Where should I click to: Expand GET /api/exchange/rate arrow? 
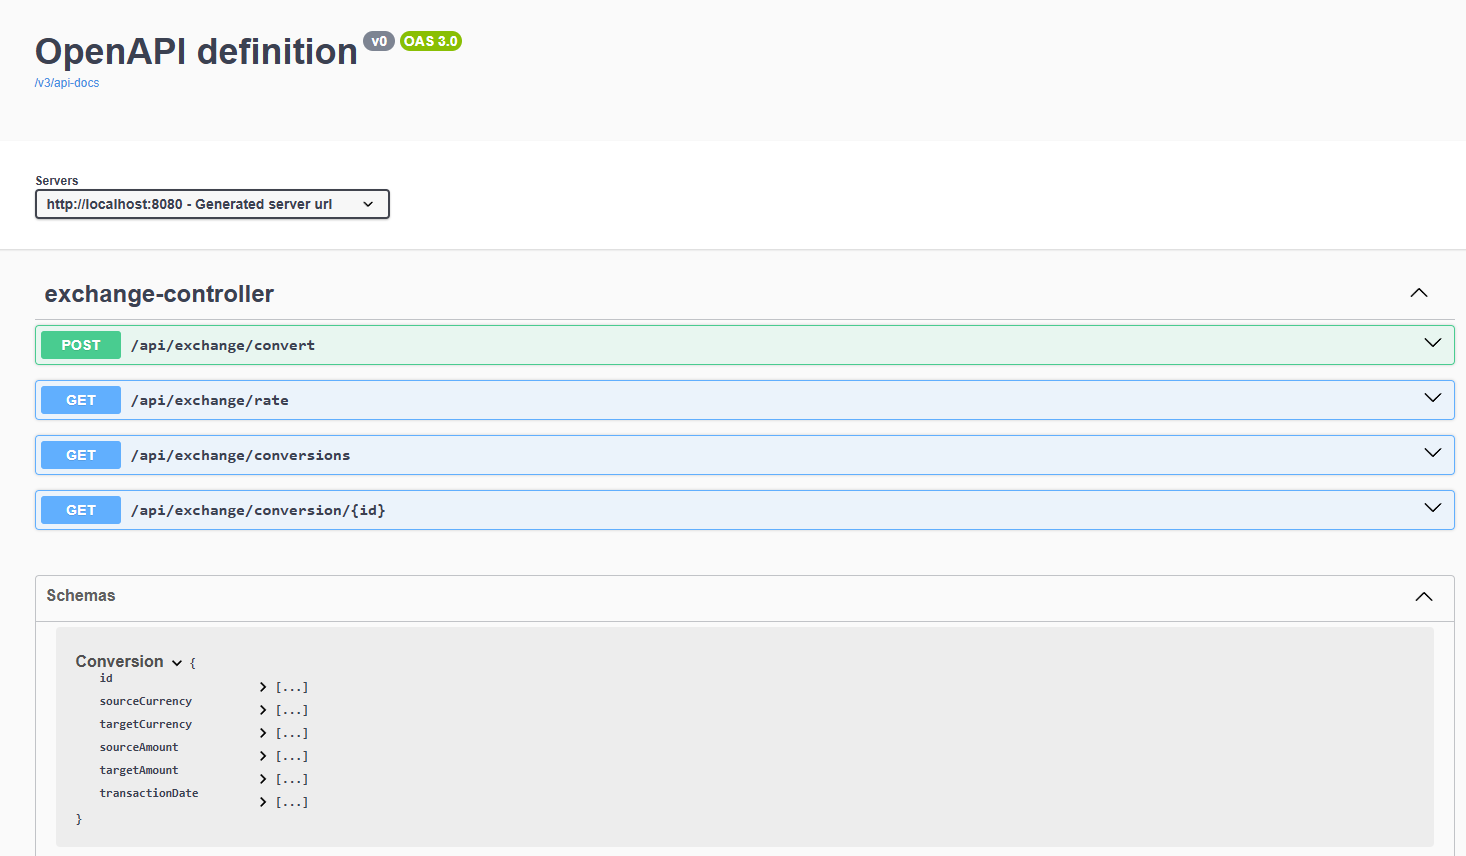point(1432,399)
